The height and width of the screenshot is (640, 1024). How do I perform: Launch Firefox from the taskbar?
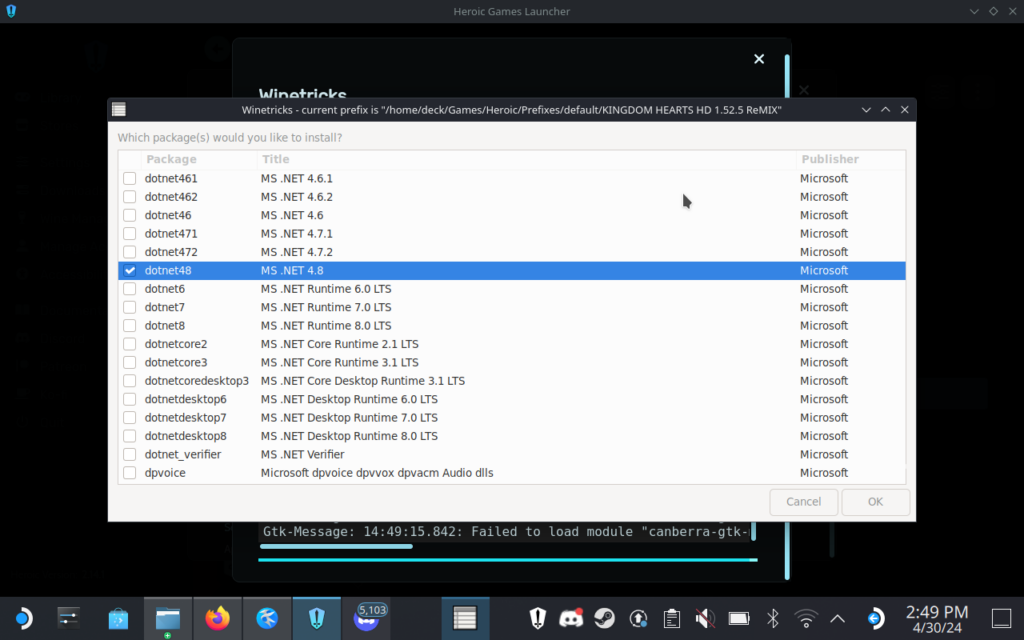coord(217,618)
